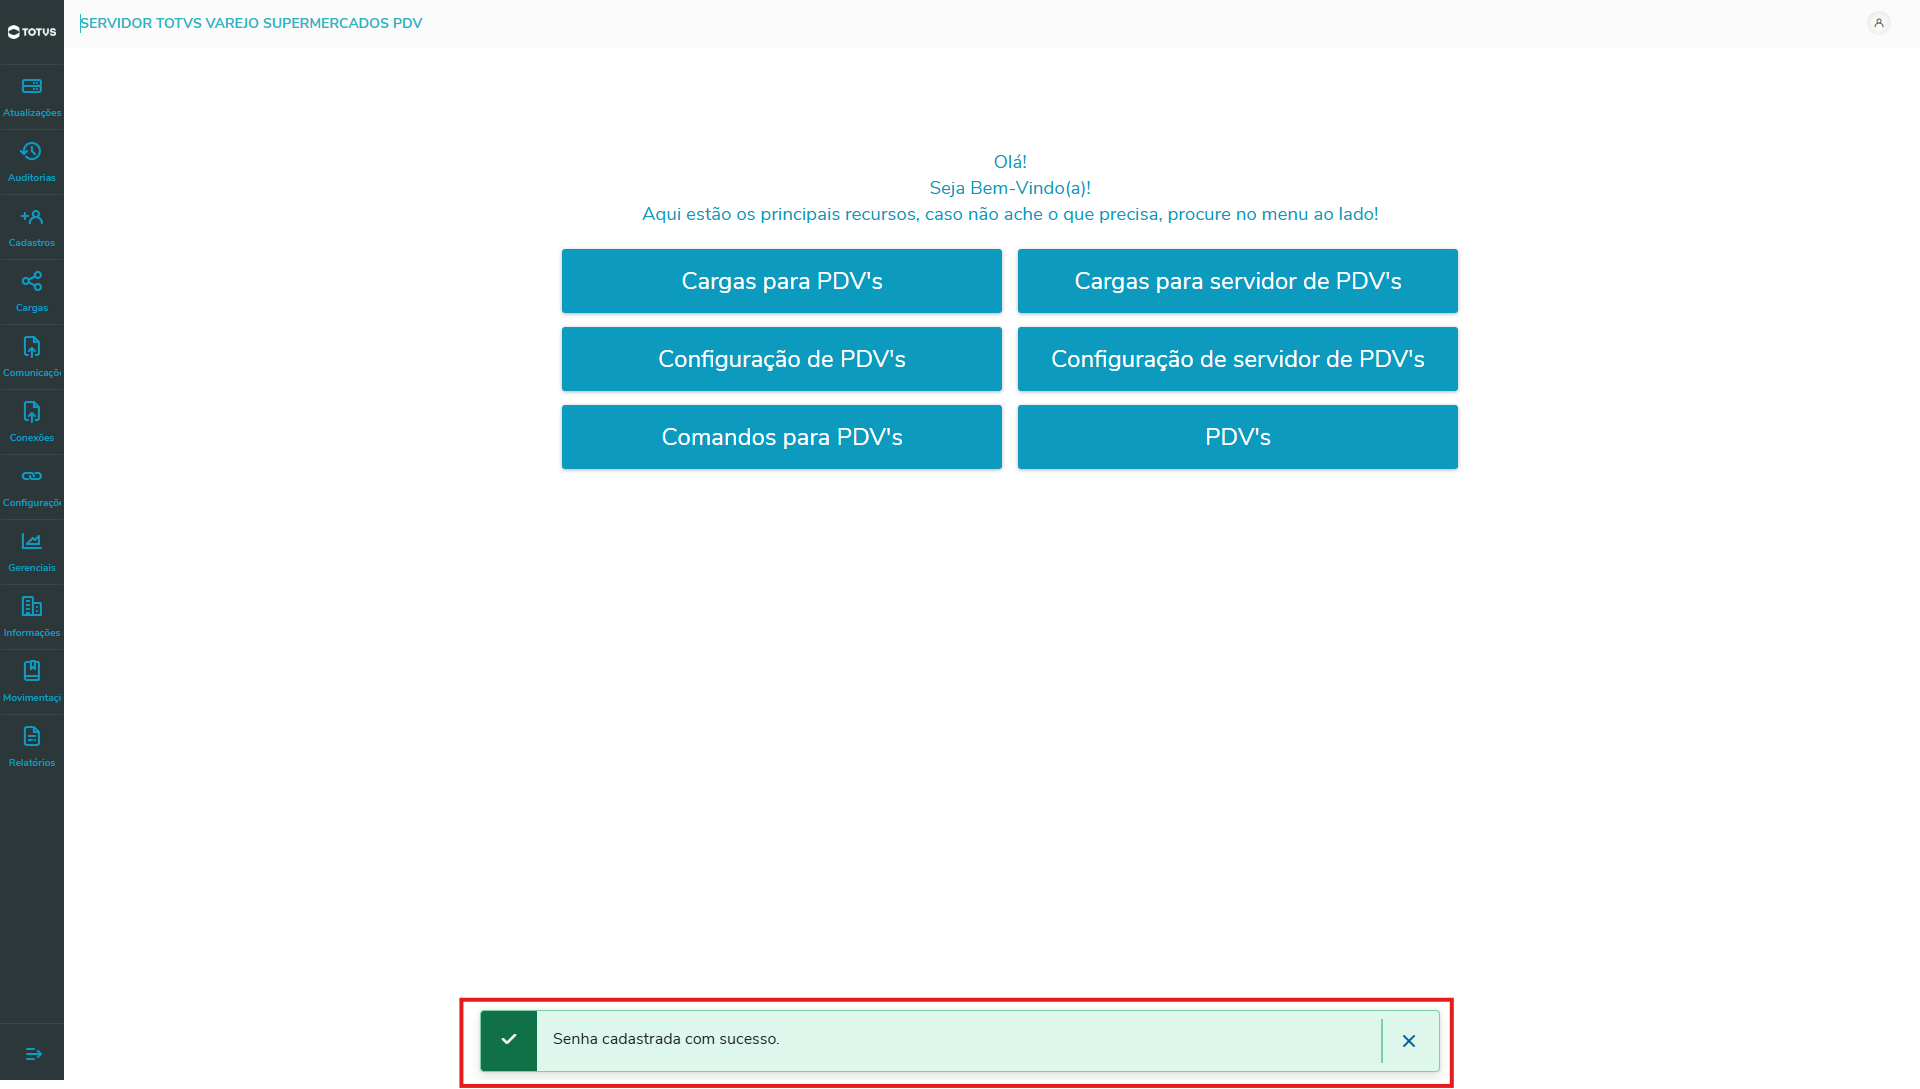Click the TOTVS logo

click(32, 32)
